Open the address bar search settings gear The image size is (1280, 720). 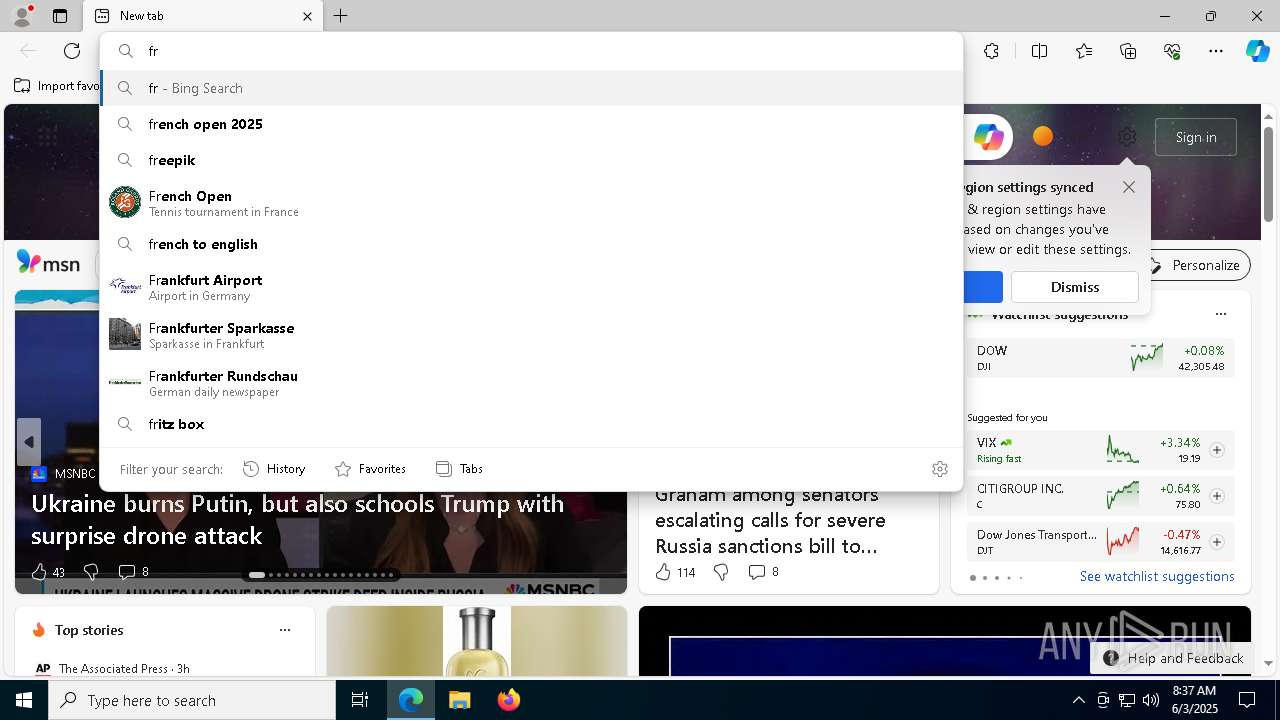click(x=940, y=469)
